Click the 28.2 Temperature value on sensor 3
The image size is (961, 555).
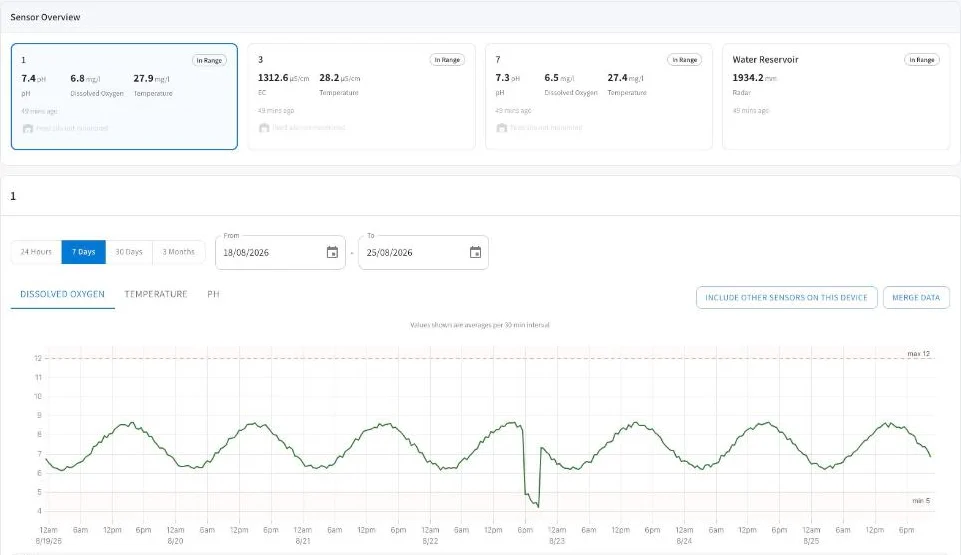point(340,78)
